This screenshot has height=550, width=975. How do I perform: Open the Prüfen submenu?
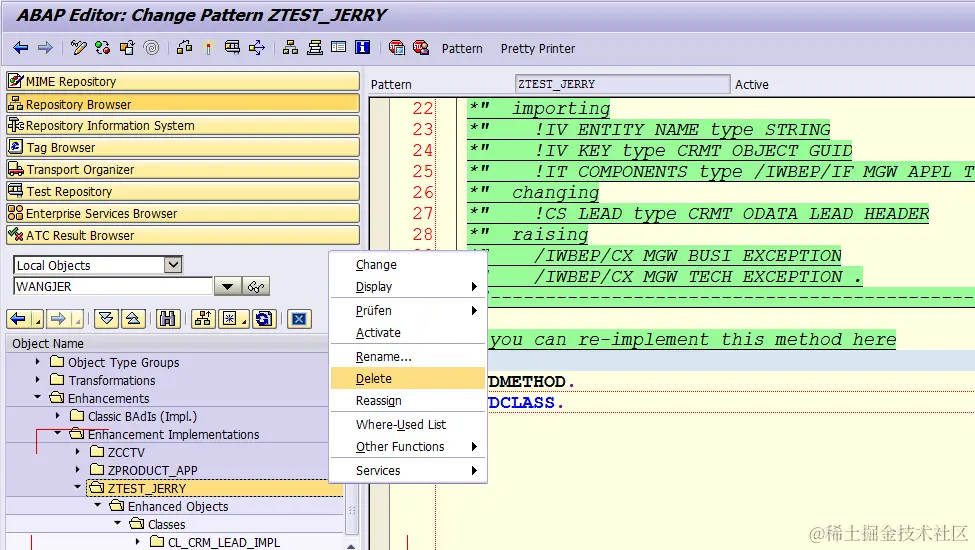coord(407,310)
